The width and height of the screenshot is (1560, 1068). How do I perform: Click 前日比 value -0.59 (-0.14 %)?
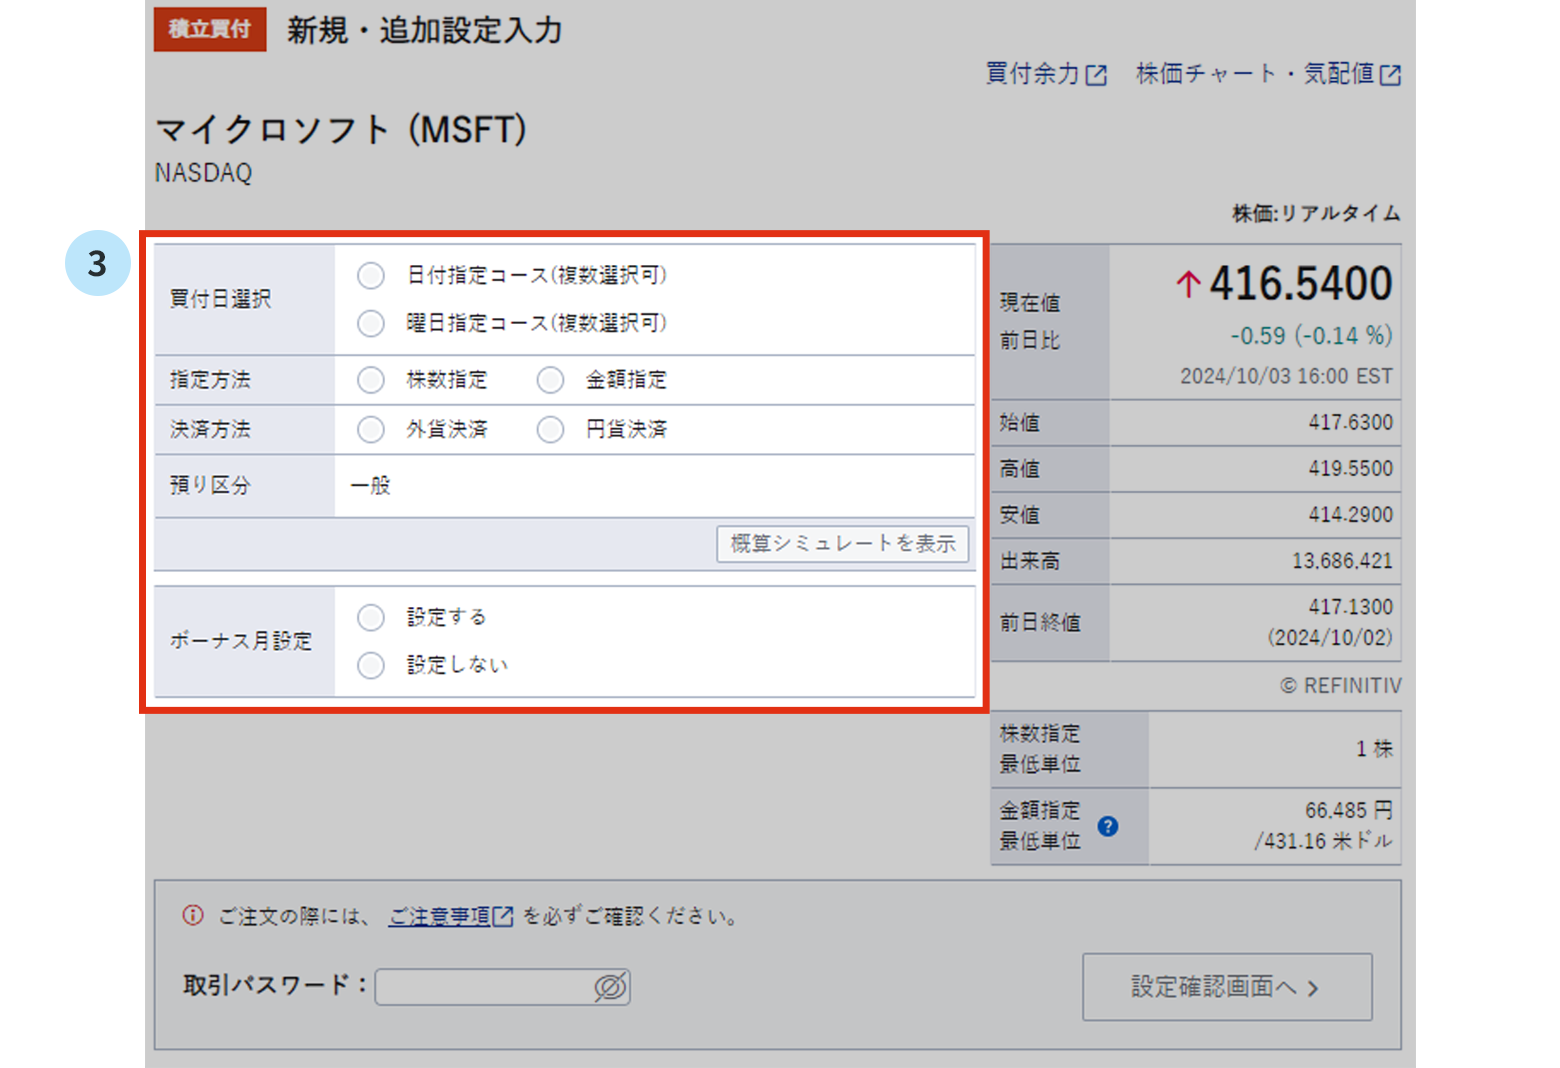pyautogui.click(x=1311, y=336)
